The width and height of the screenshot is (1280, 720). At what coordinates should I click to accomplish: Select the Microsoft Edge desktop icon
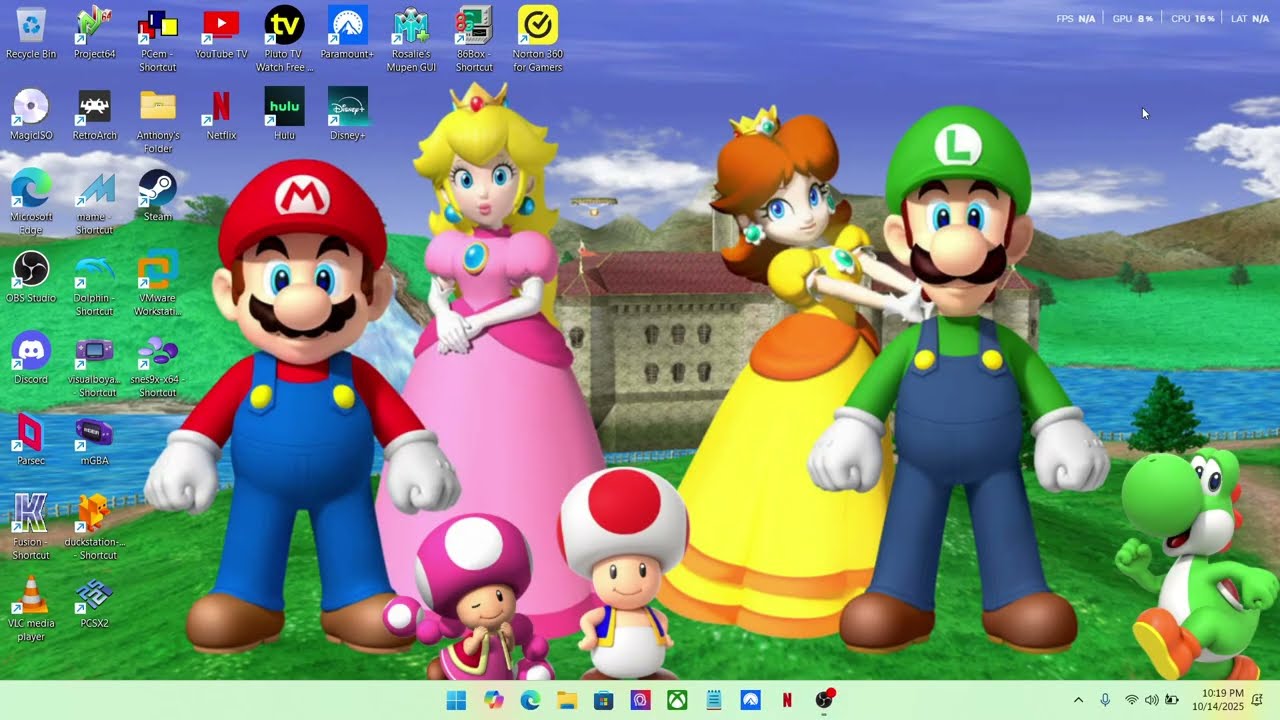tap(31, 202)
